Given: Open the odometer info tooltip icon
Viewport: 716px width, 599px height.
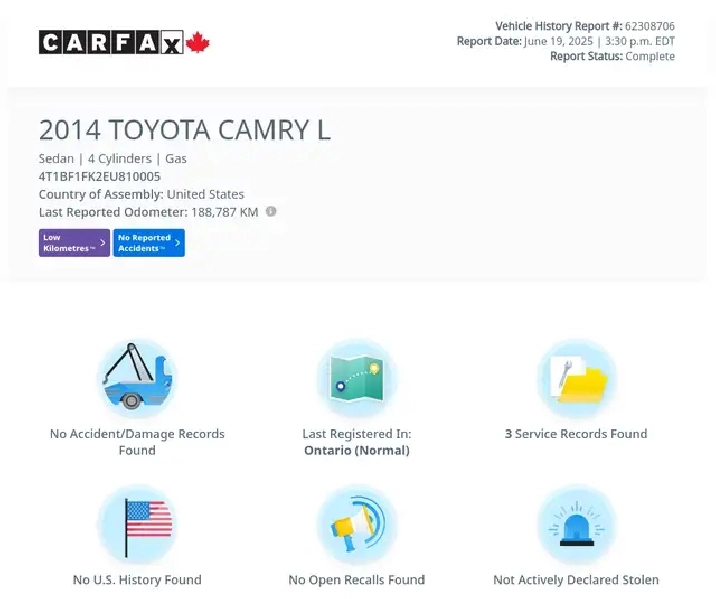Looking at the screenshot, I should point(271,212).
